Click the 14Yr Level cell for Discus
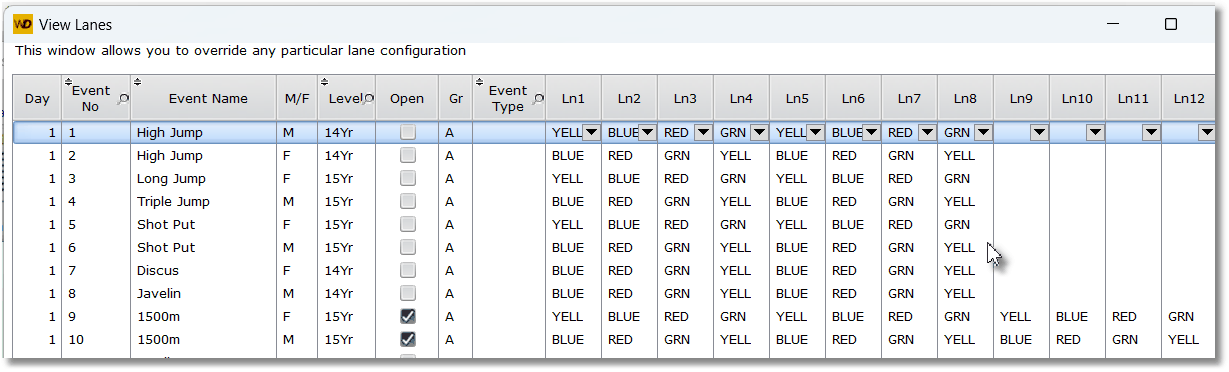Screen dimensions: 1229x372 pyautogui.click(x=346, y=270)
